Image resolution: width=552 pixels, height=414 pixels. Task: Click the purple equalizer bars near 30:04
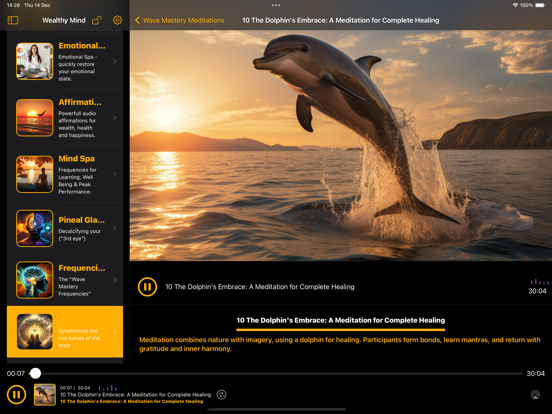pyautogui.click(x=539, y=282)
